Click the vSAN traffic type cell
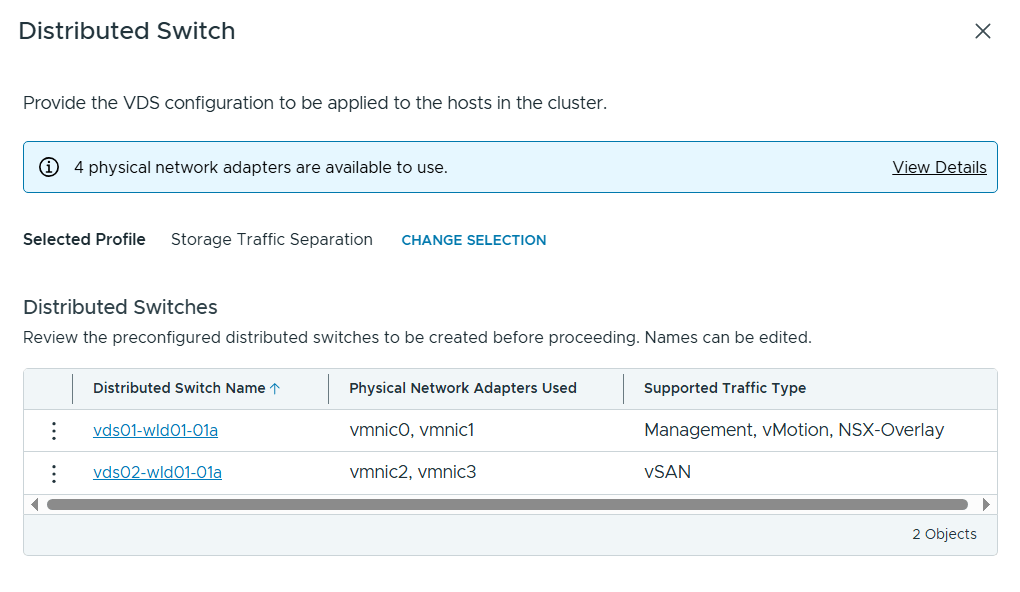Viewport: 1020px width, 592px height. [x=667, y=472]
